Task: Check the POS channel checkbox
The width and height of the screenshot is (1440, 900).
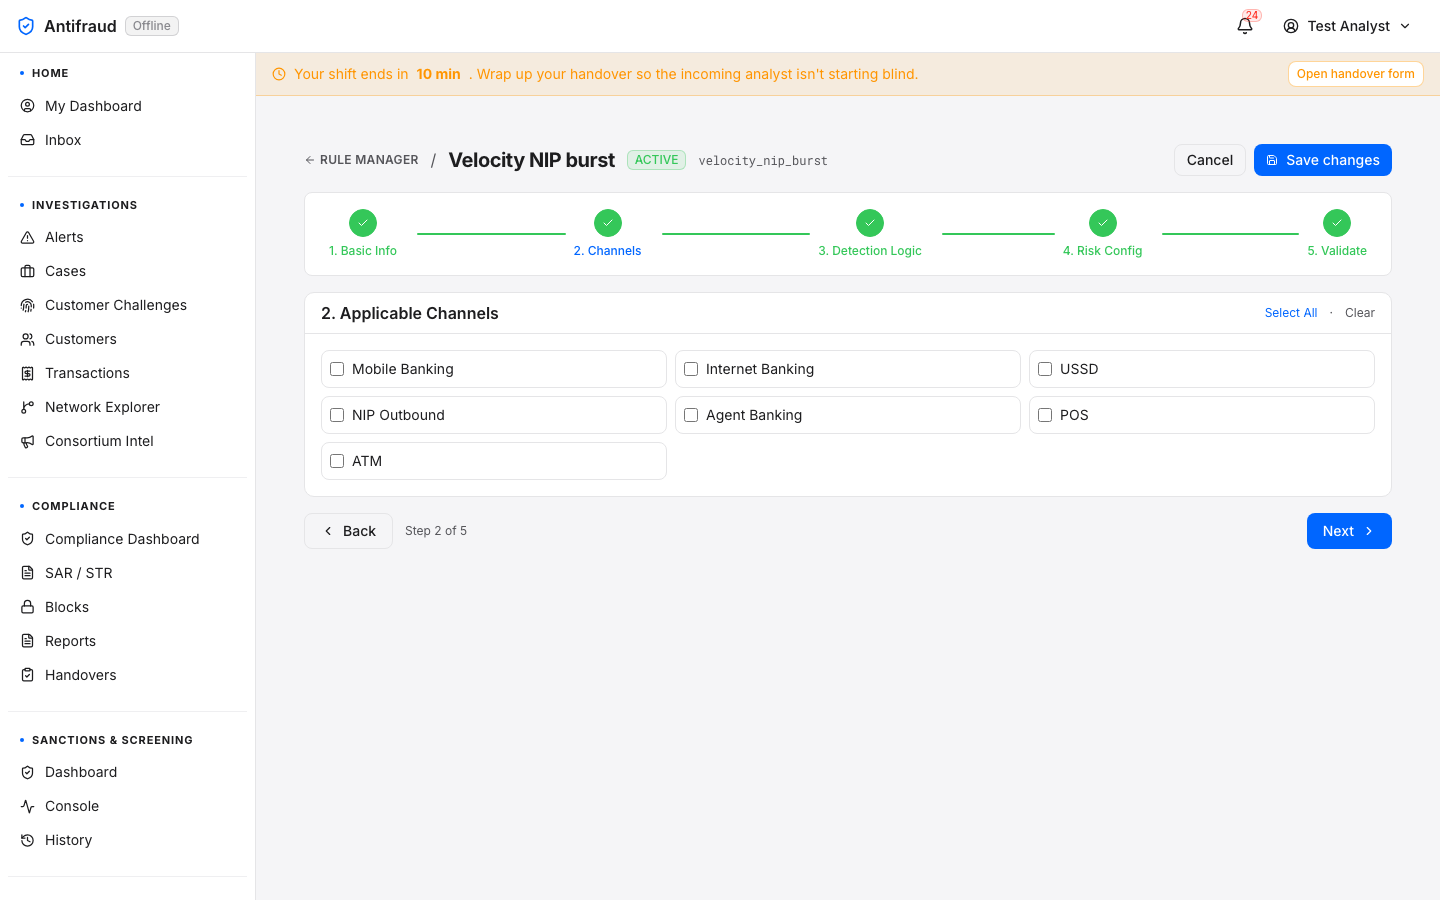Action: click(x=1045, y=415)
